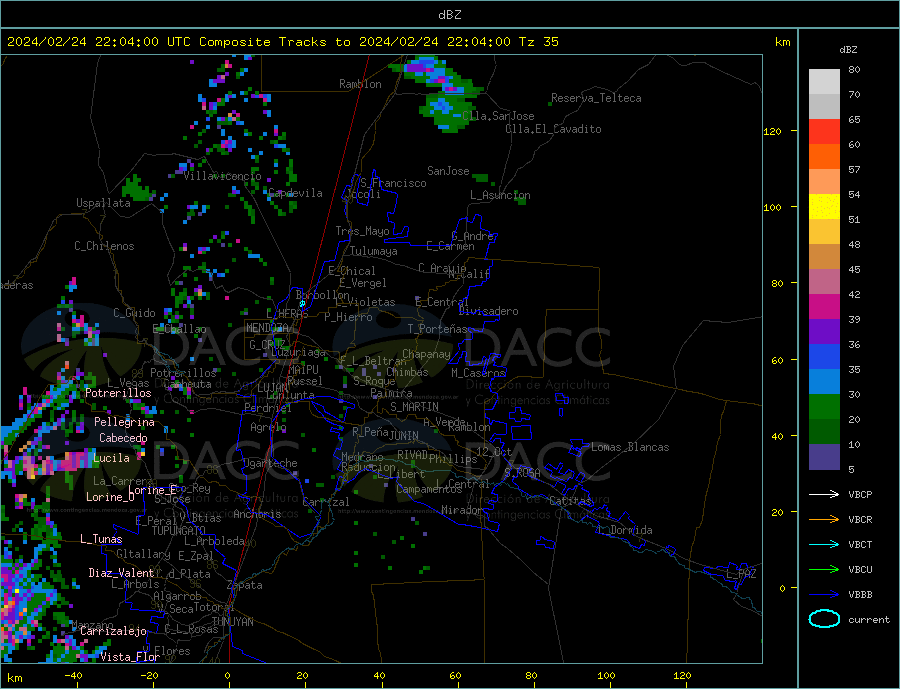The width and height of the screenshot is (900, 689).
Task: Click the 'L_Asuncion' label on map
Action: (x=500, y=195)
